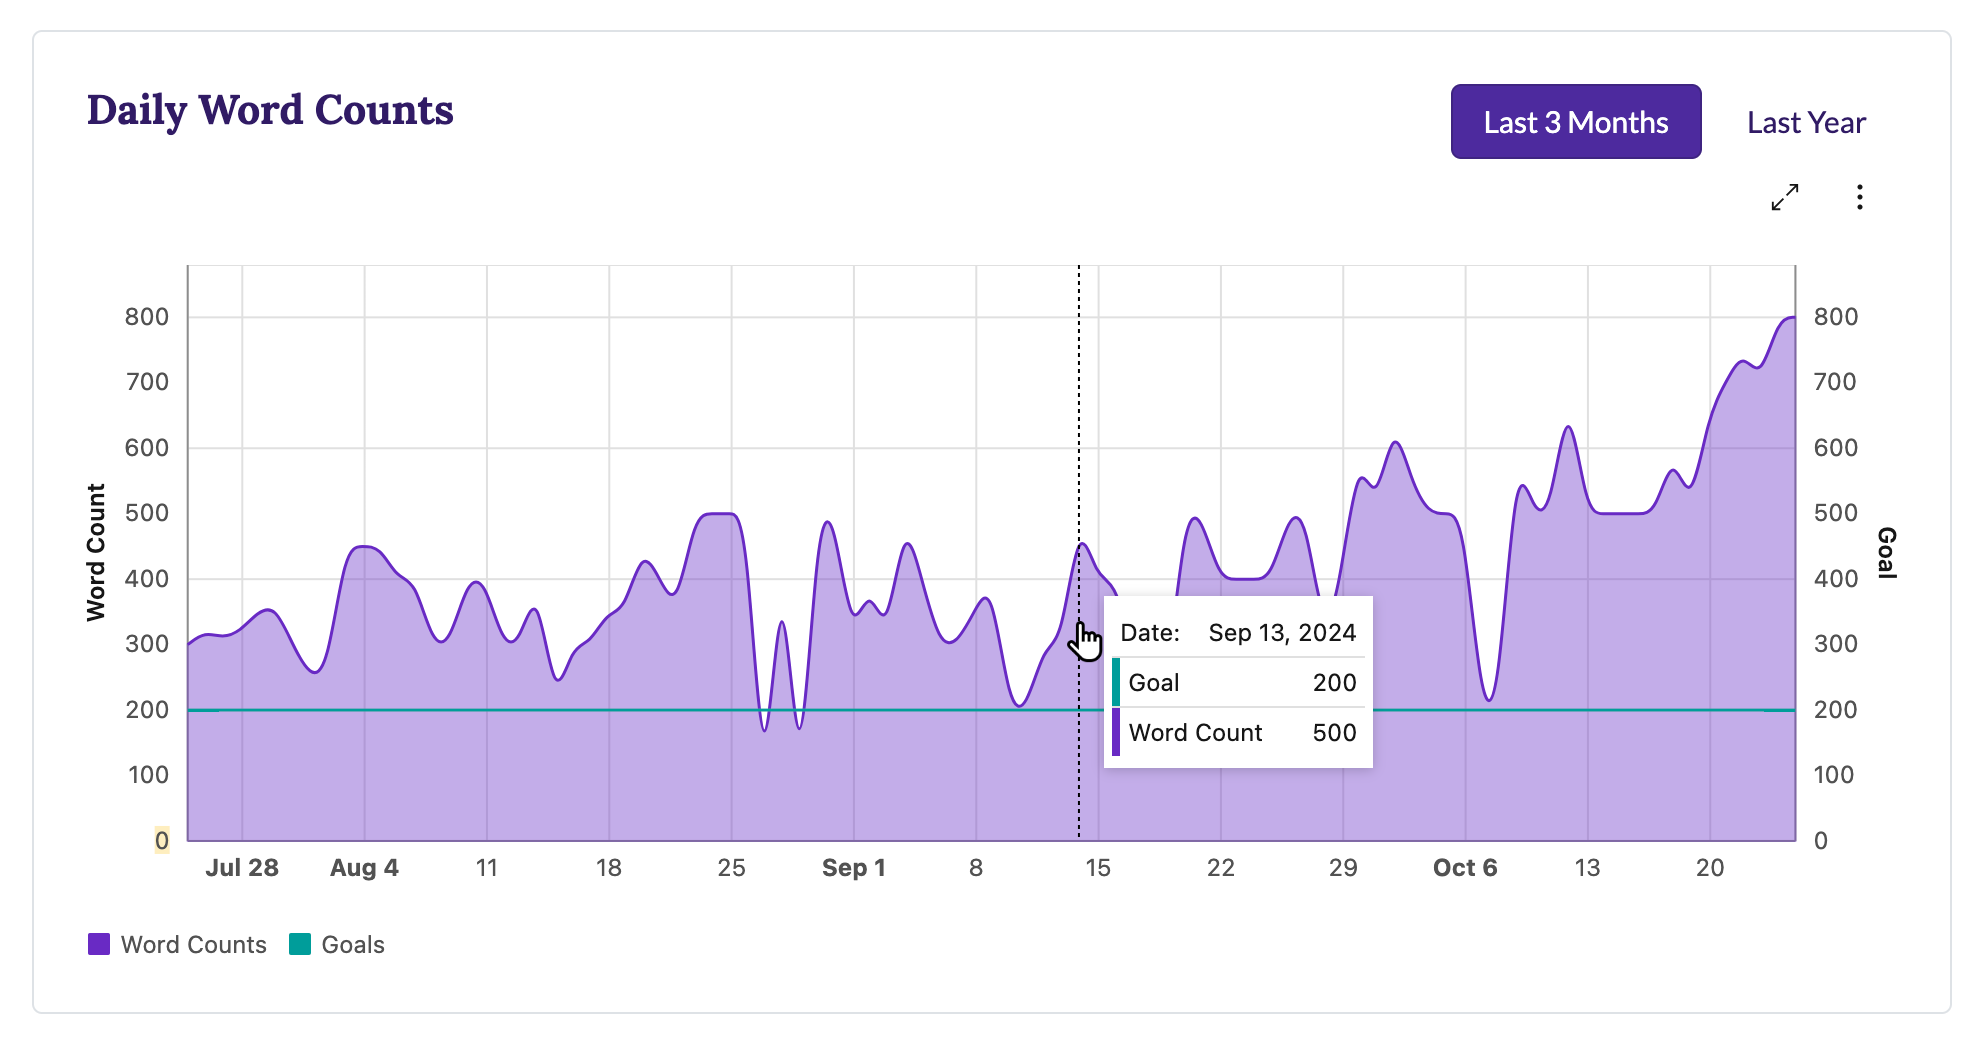Click the x-axis label 29
Viewport: 1988px width, 1044px height.
click(x=1343, y=867)
